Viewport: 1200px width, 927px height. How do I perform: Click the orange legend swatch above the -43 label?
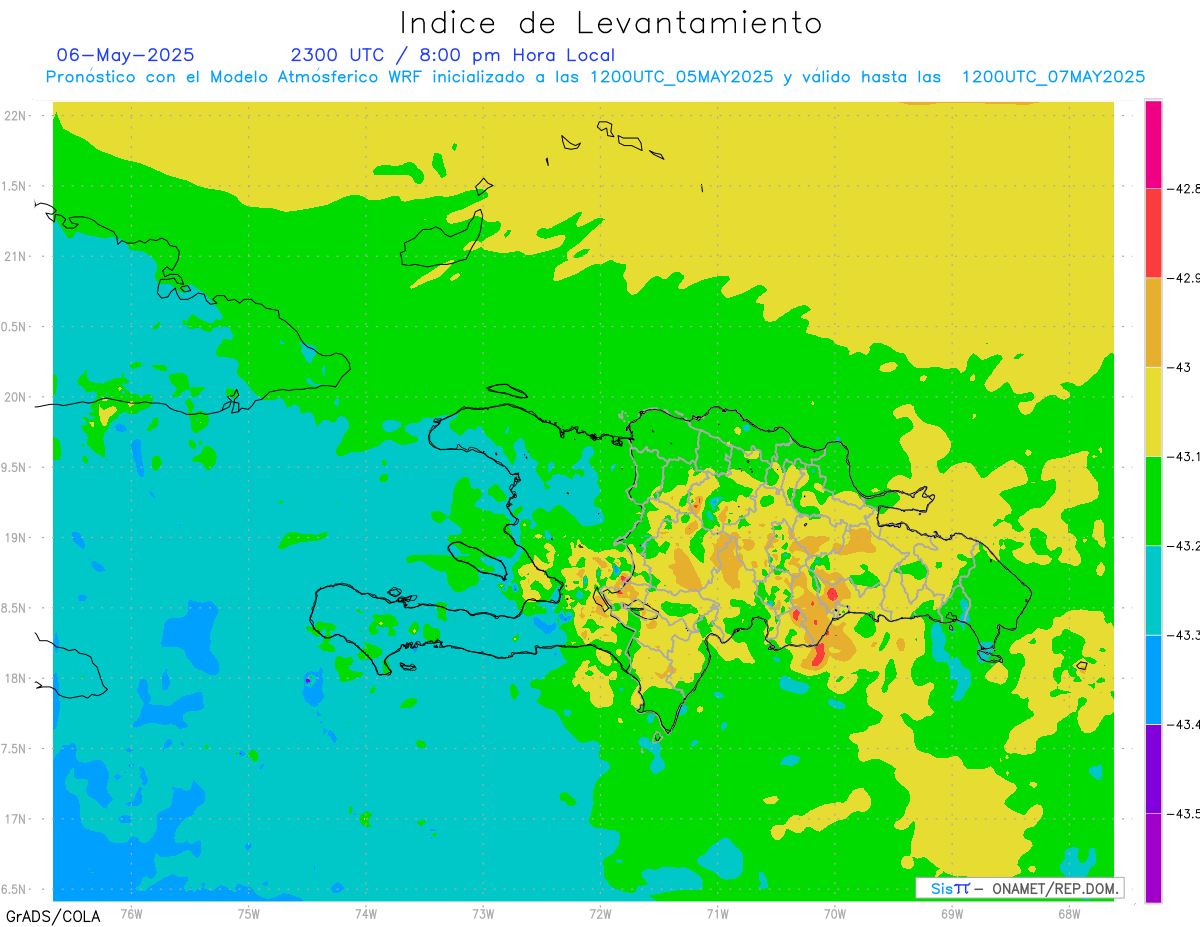[x=1153, y=322]
